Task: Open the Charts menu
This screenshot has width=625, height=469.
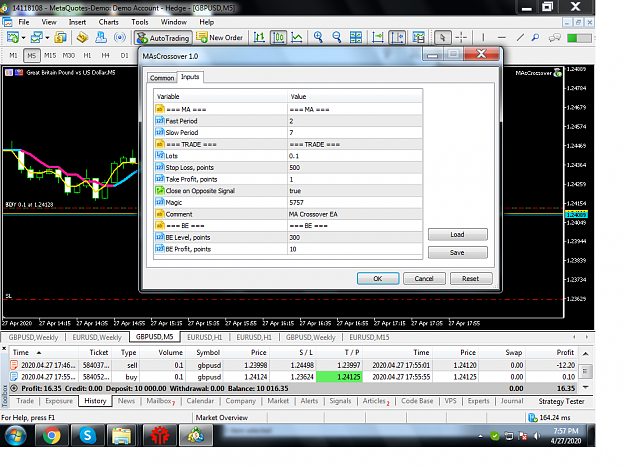Action: click(108, 22)
